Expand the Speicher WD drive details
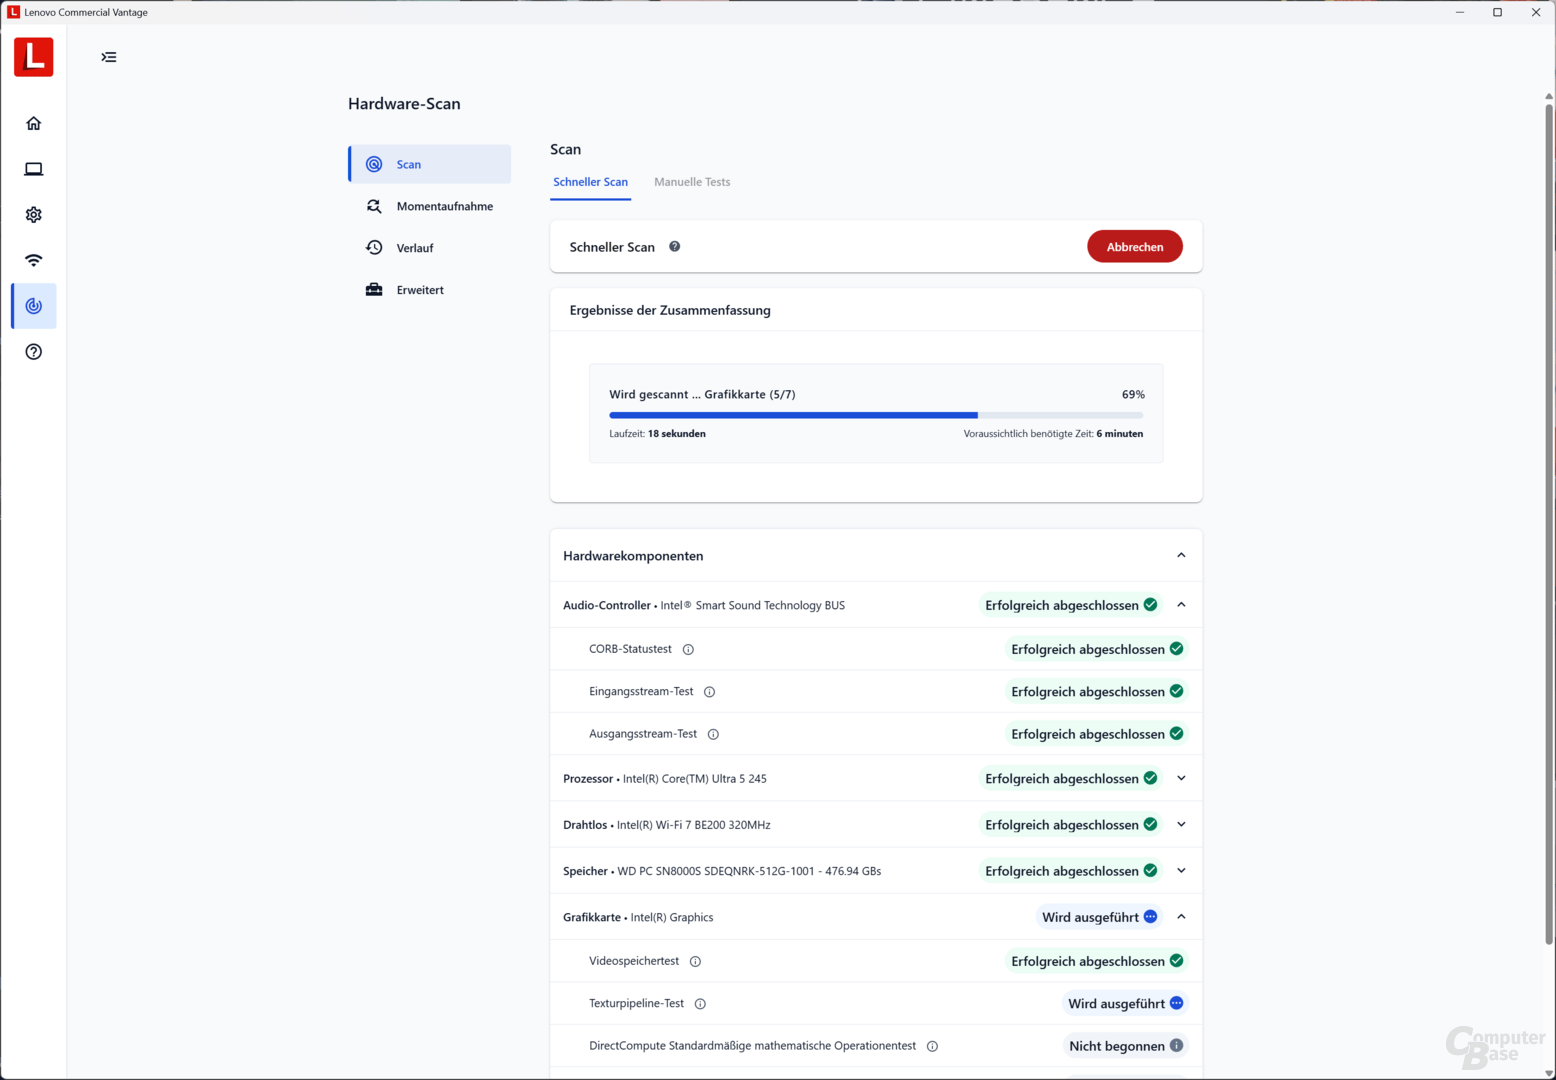The image size is (1556, 1080). (1181, 871)
